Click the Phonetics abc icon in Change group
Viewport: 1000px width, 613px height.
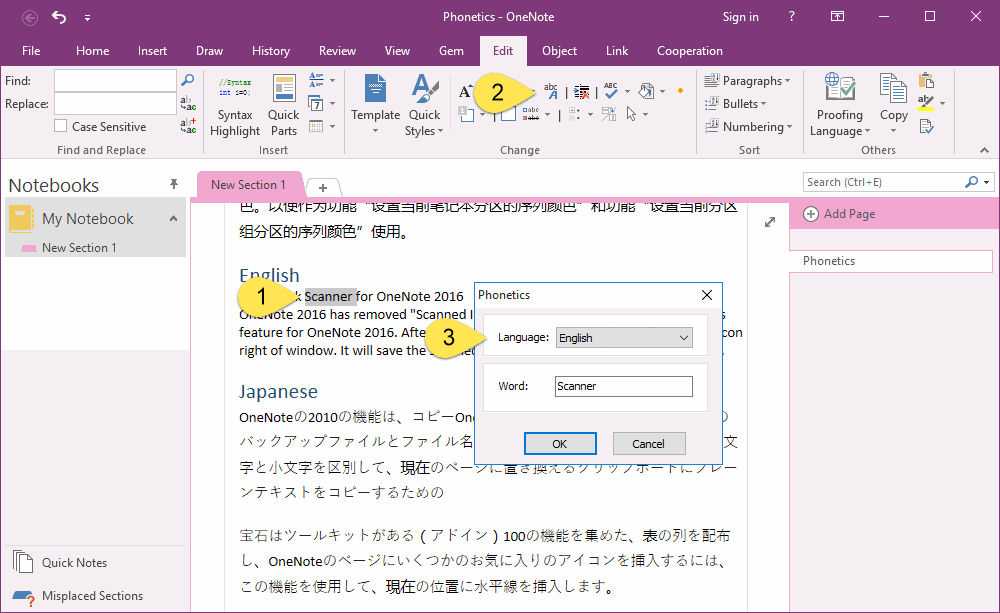pos(551,91)
